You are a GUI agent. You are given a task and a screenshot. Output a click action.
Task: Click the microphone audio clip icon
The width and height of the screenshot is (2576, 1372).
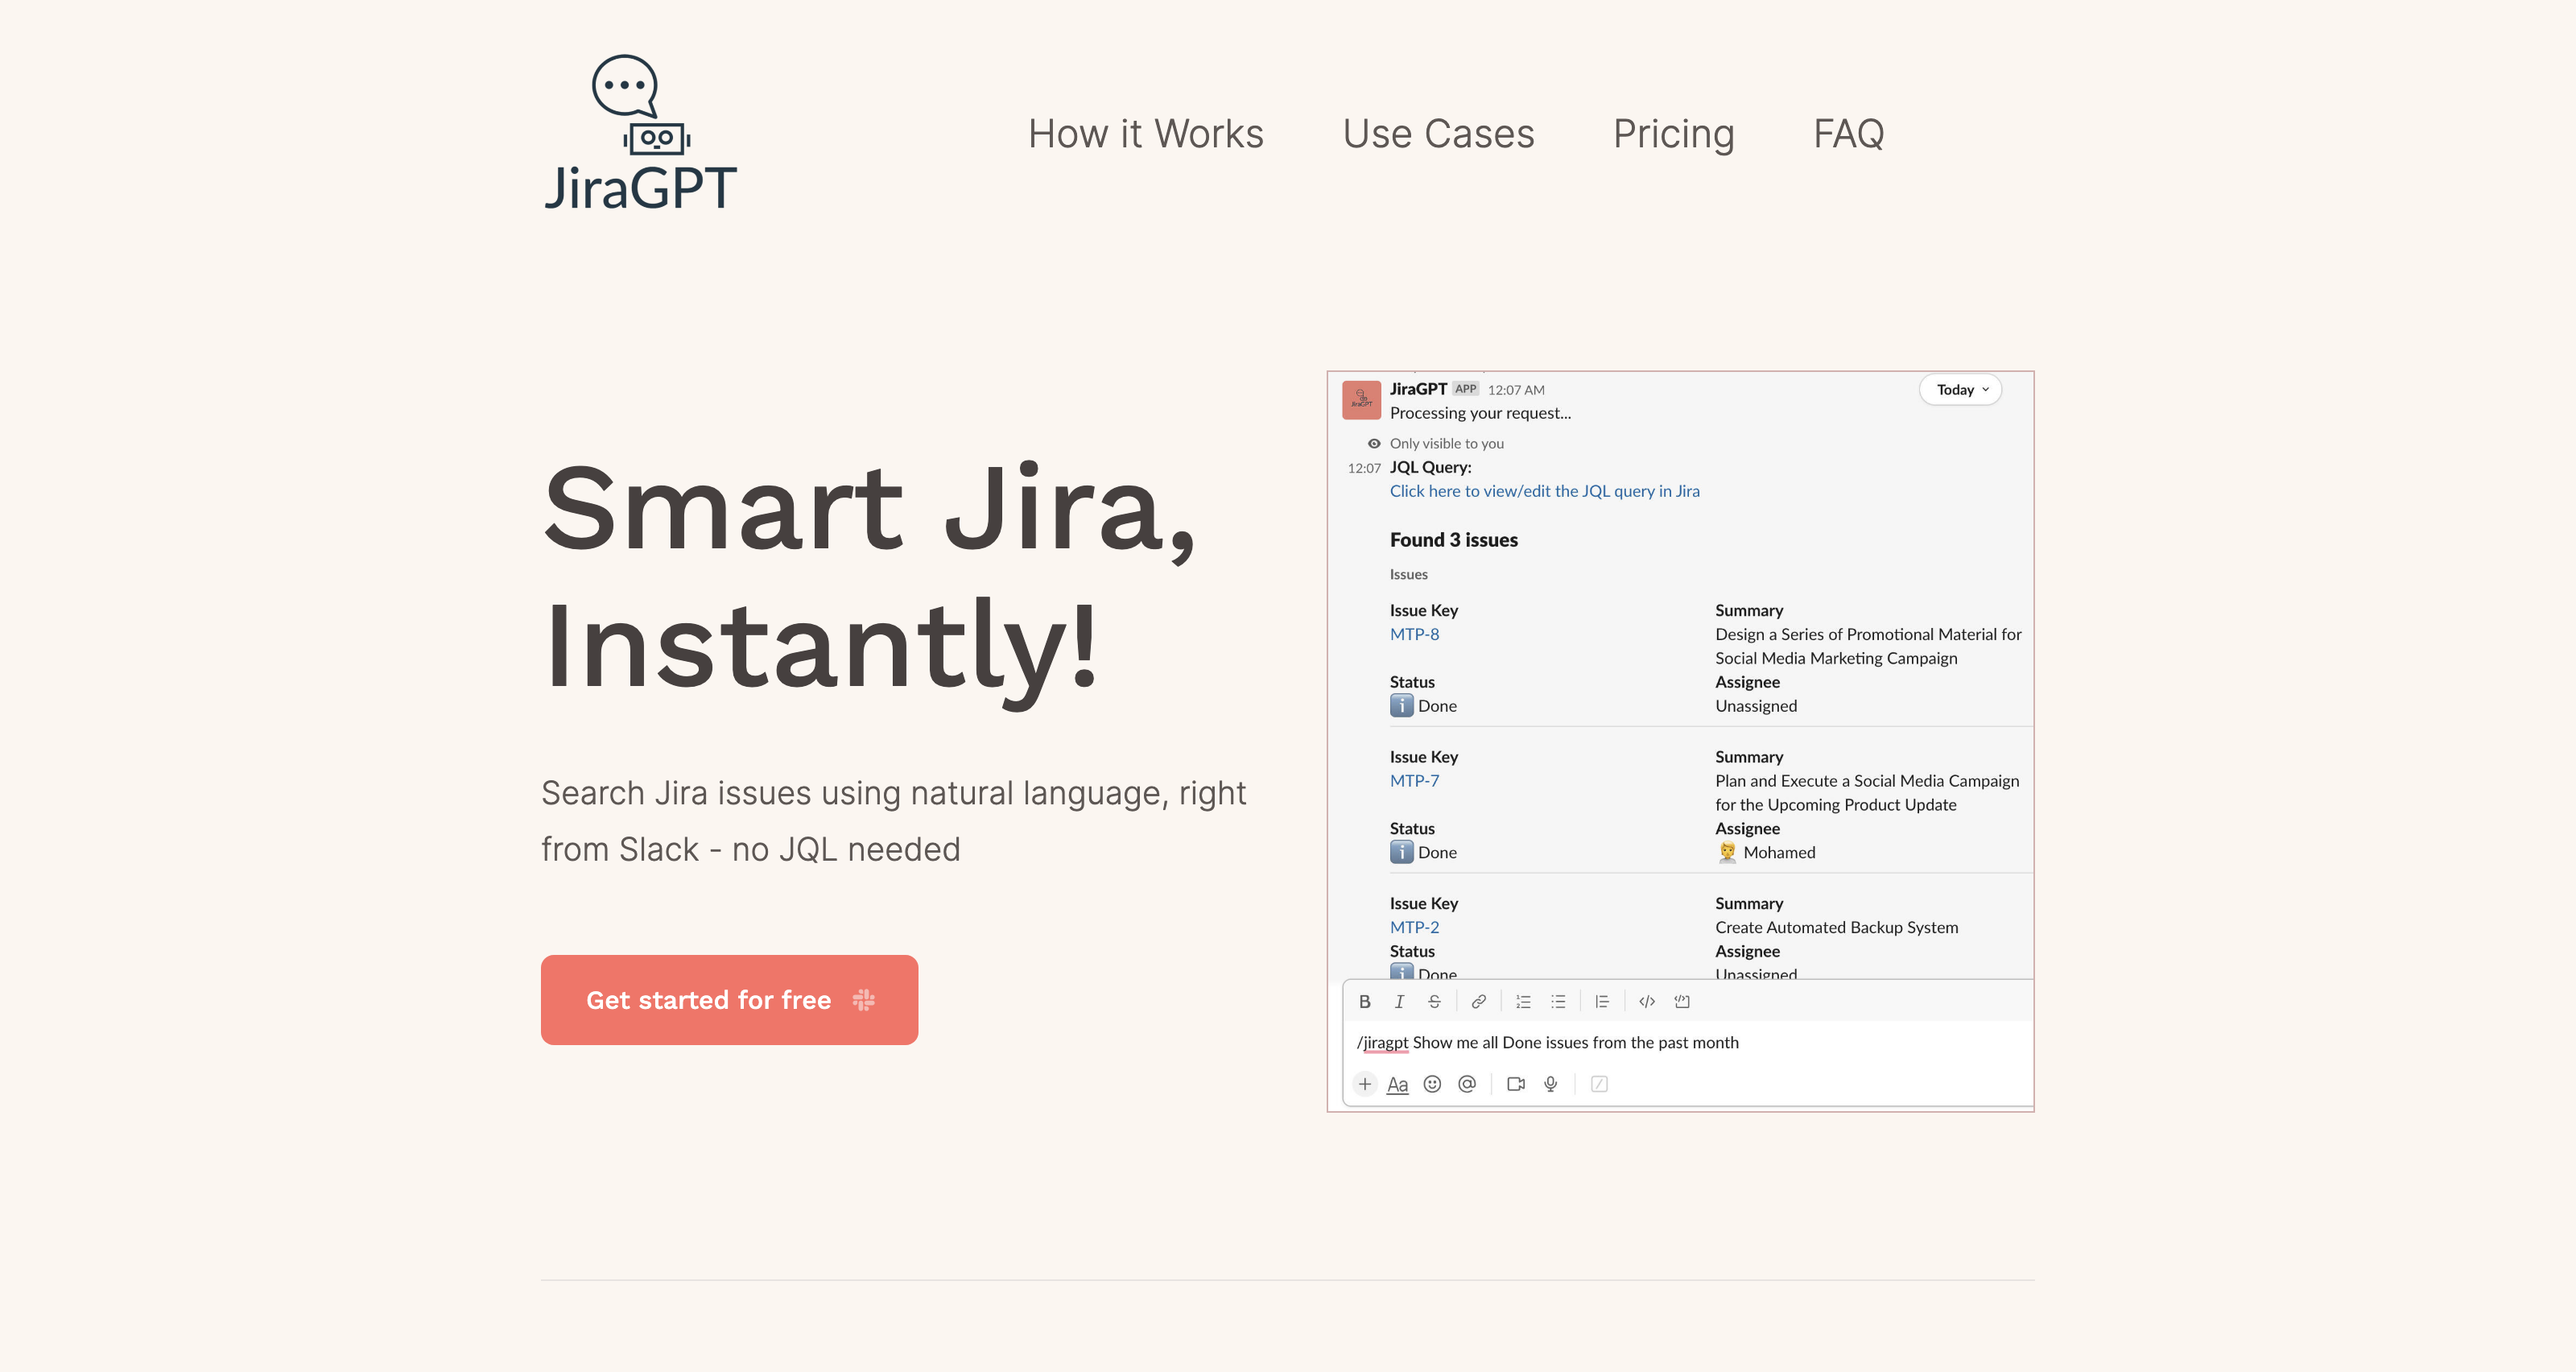[1551, 1084]
